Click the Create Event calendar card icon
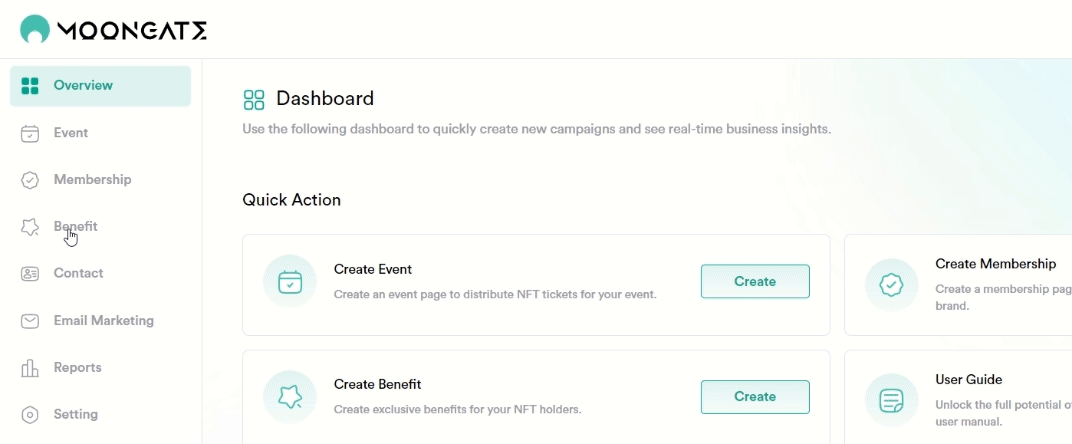Screen dimensions: 1072x444 (x=290, y=281)
